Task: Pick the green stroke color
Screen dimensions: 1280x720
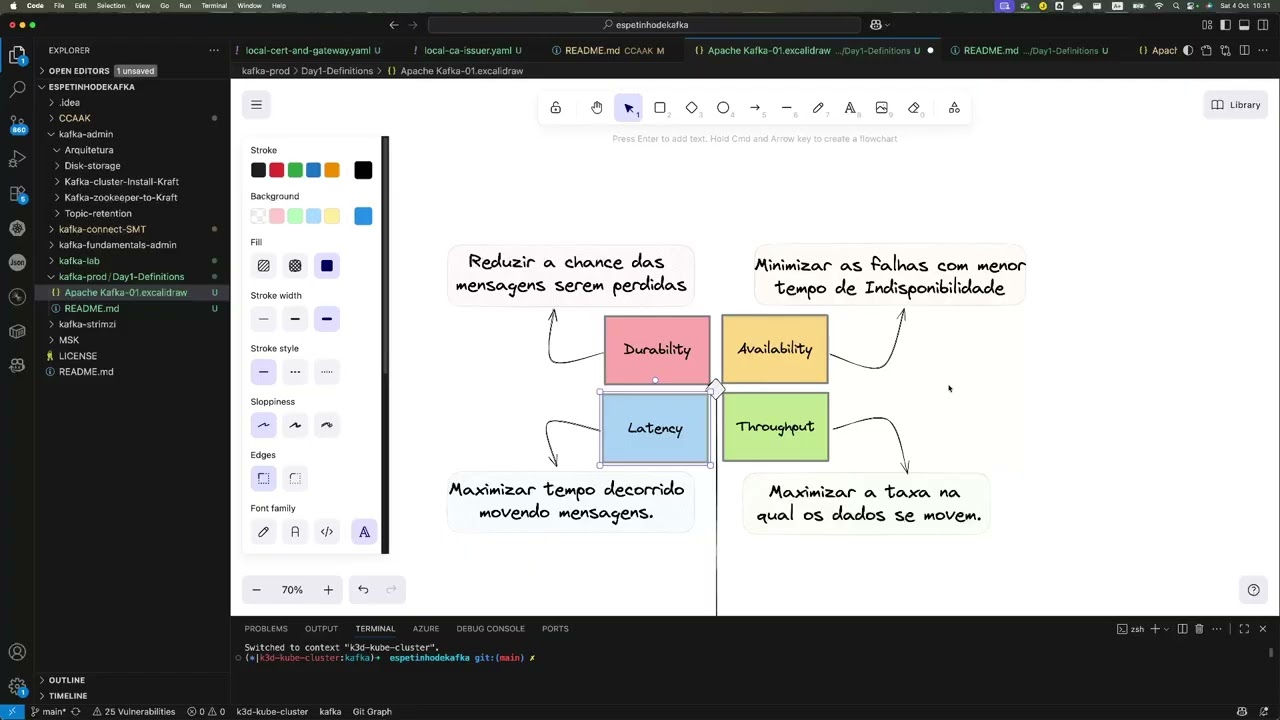Action: 295,170
